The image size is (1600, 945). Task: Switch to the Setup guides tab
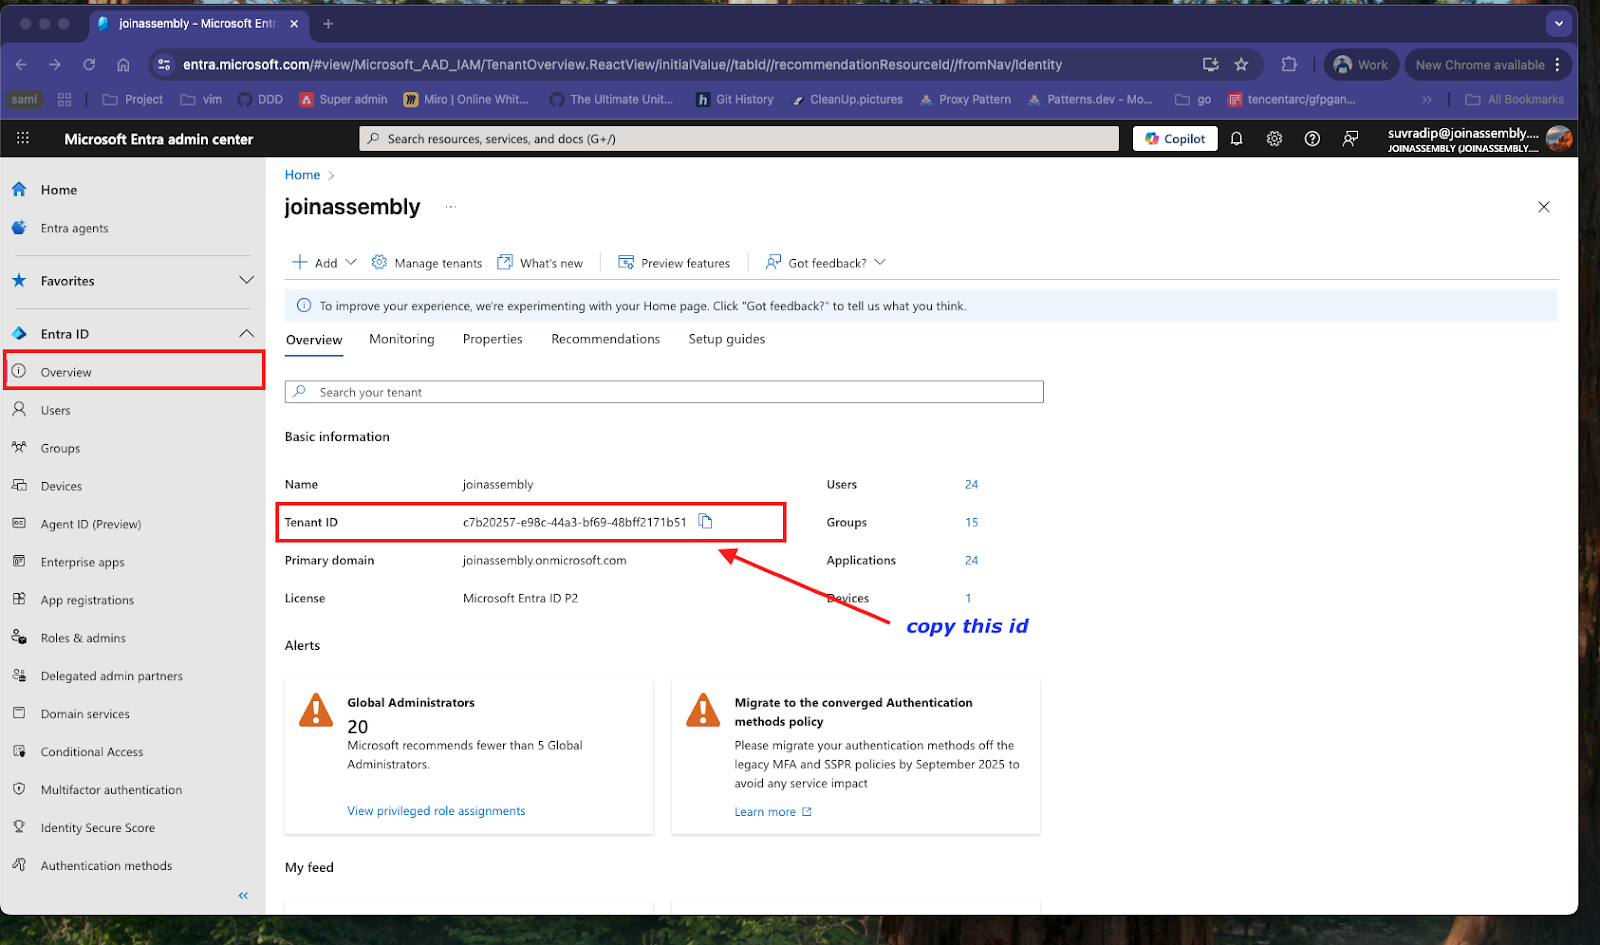coord(727,339)
